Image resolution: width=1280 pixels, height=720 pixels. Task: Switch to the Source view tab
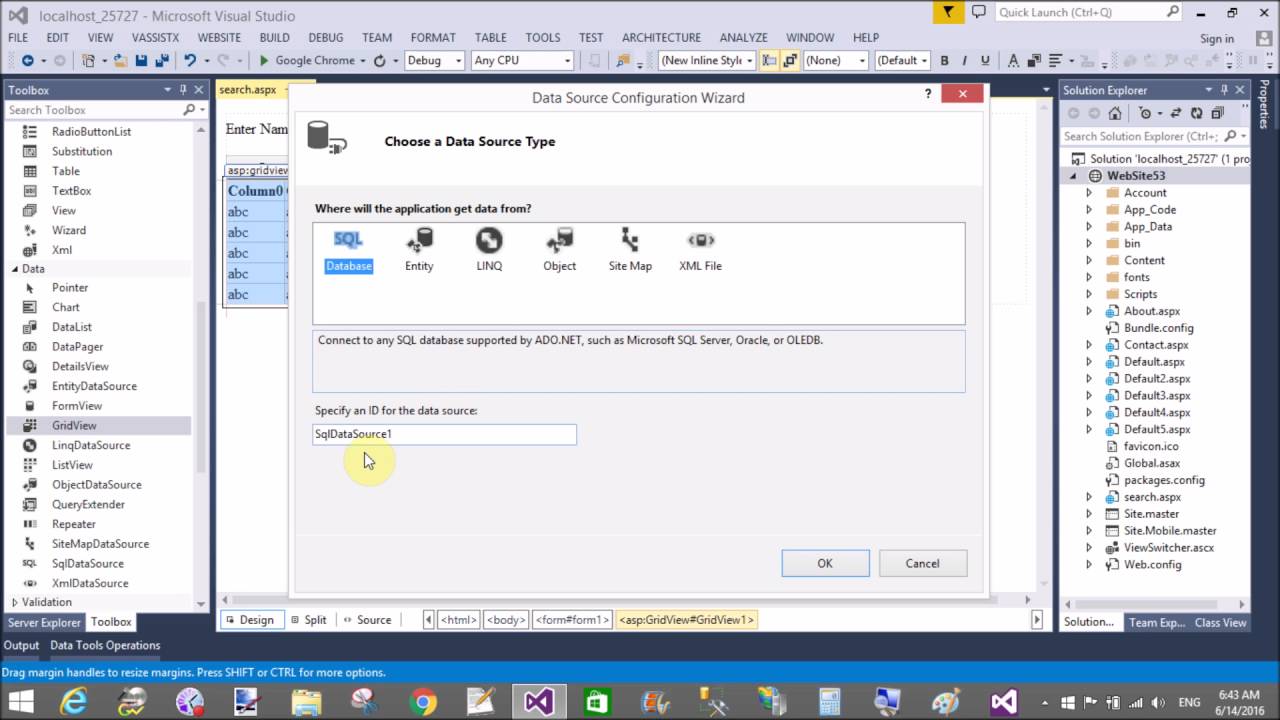click(x=366, y=620)
